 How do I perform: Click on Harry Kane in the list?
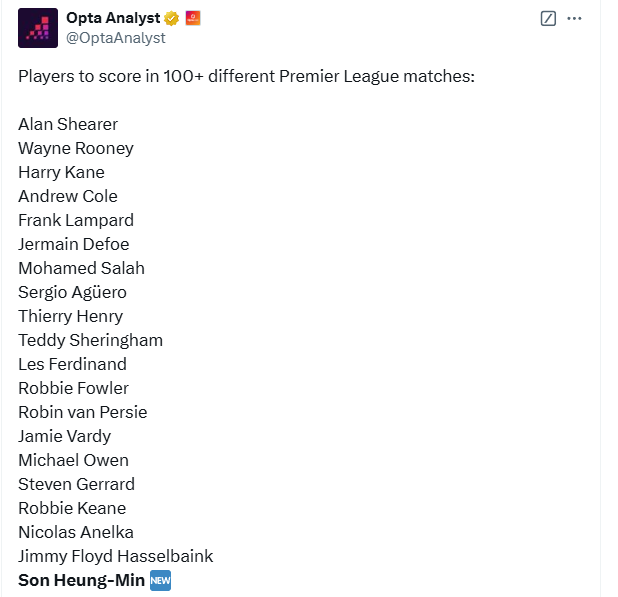[x=61, y=172]
